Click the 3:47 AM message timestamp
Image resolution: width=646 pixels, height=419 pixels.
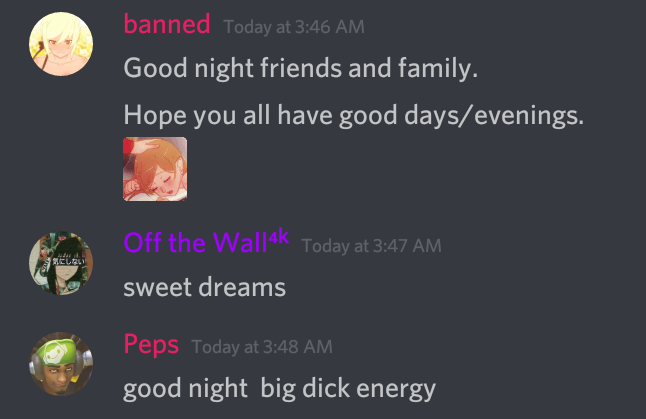click(x=372, y=246)
